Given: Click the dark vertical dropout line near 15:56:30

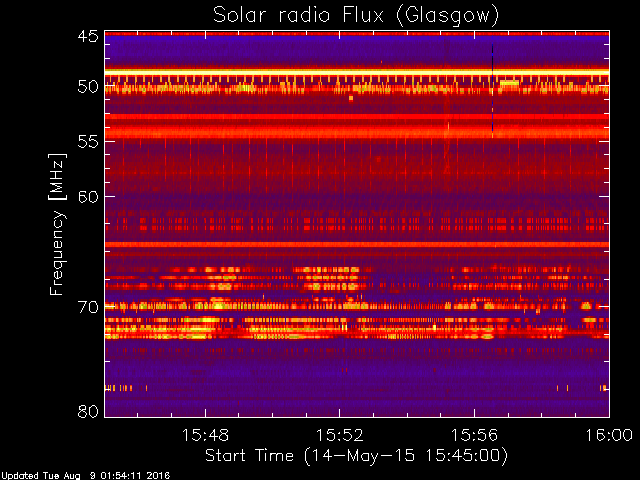Looking at the screenshot, I should pyautogui.click(x=493, y=91).
